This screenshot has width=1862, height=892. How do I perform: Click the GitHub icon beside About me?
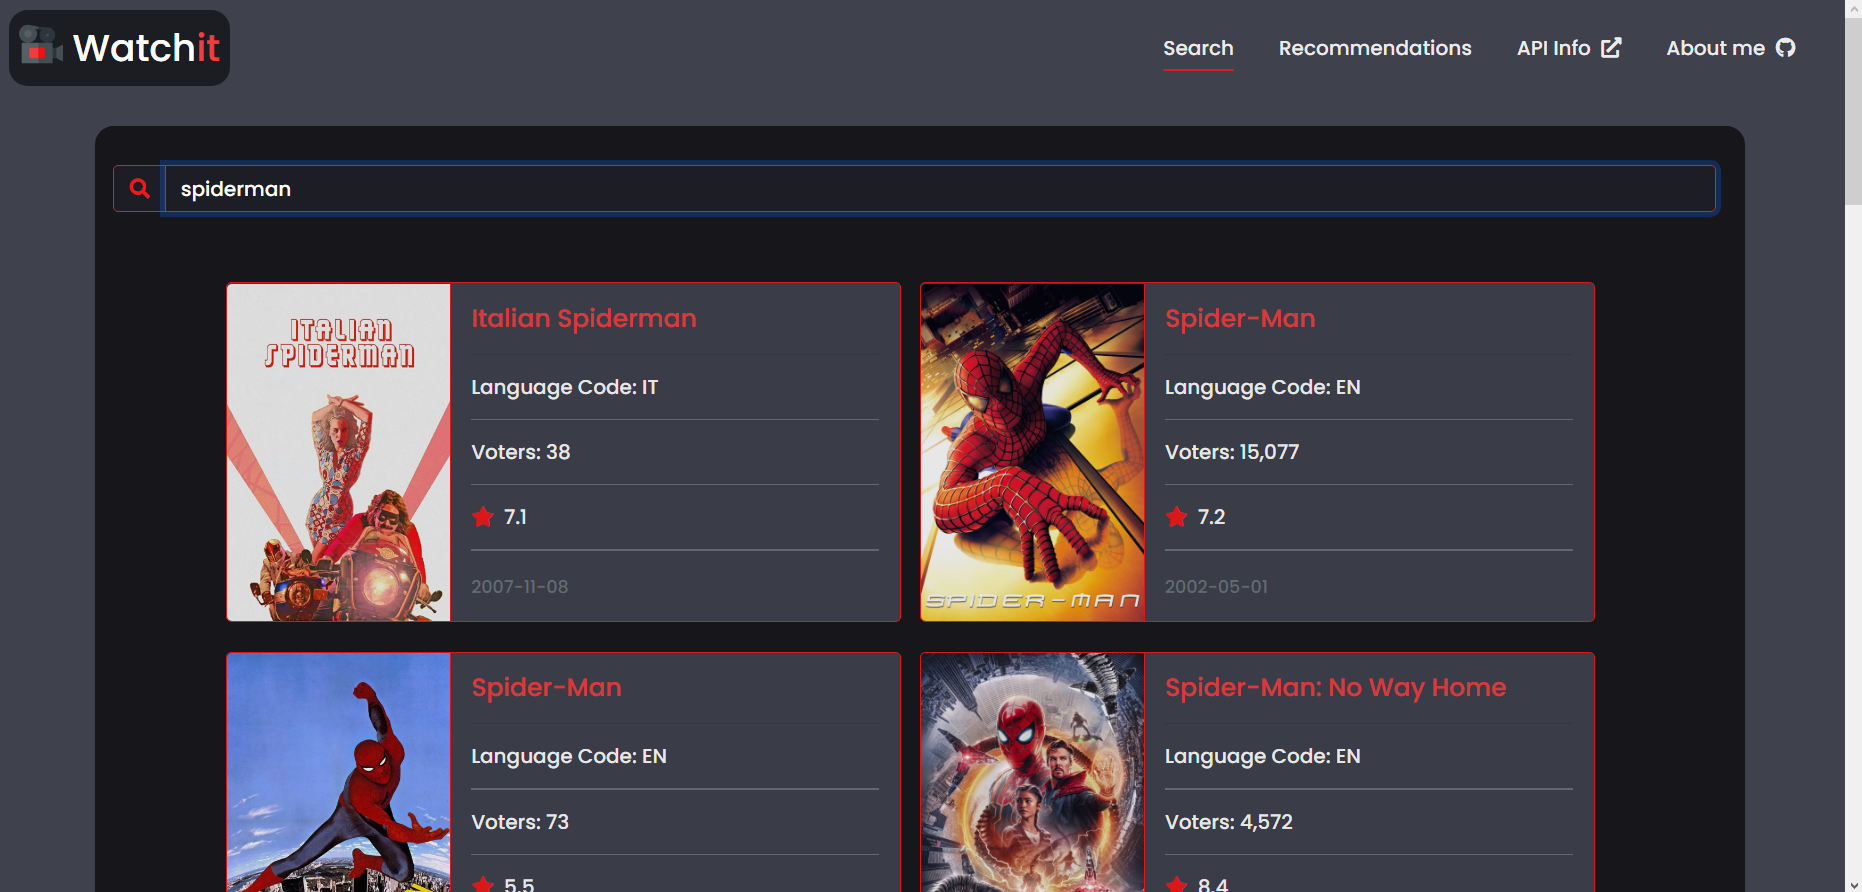[x=1785, y=48]
